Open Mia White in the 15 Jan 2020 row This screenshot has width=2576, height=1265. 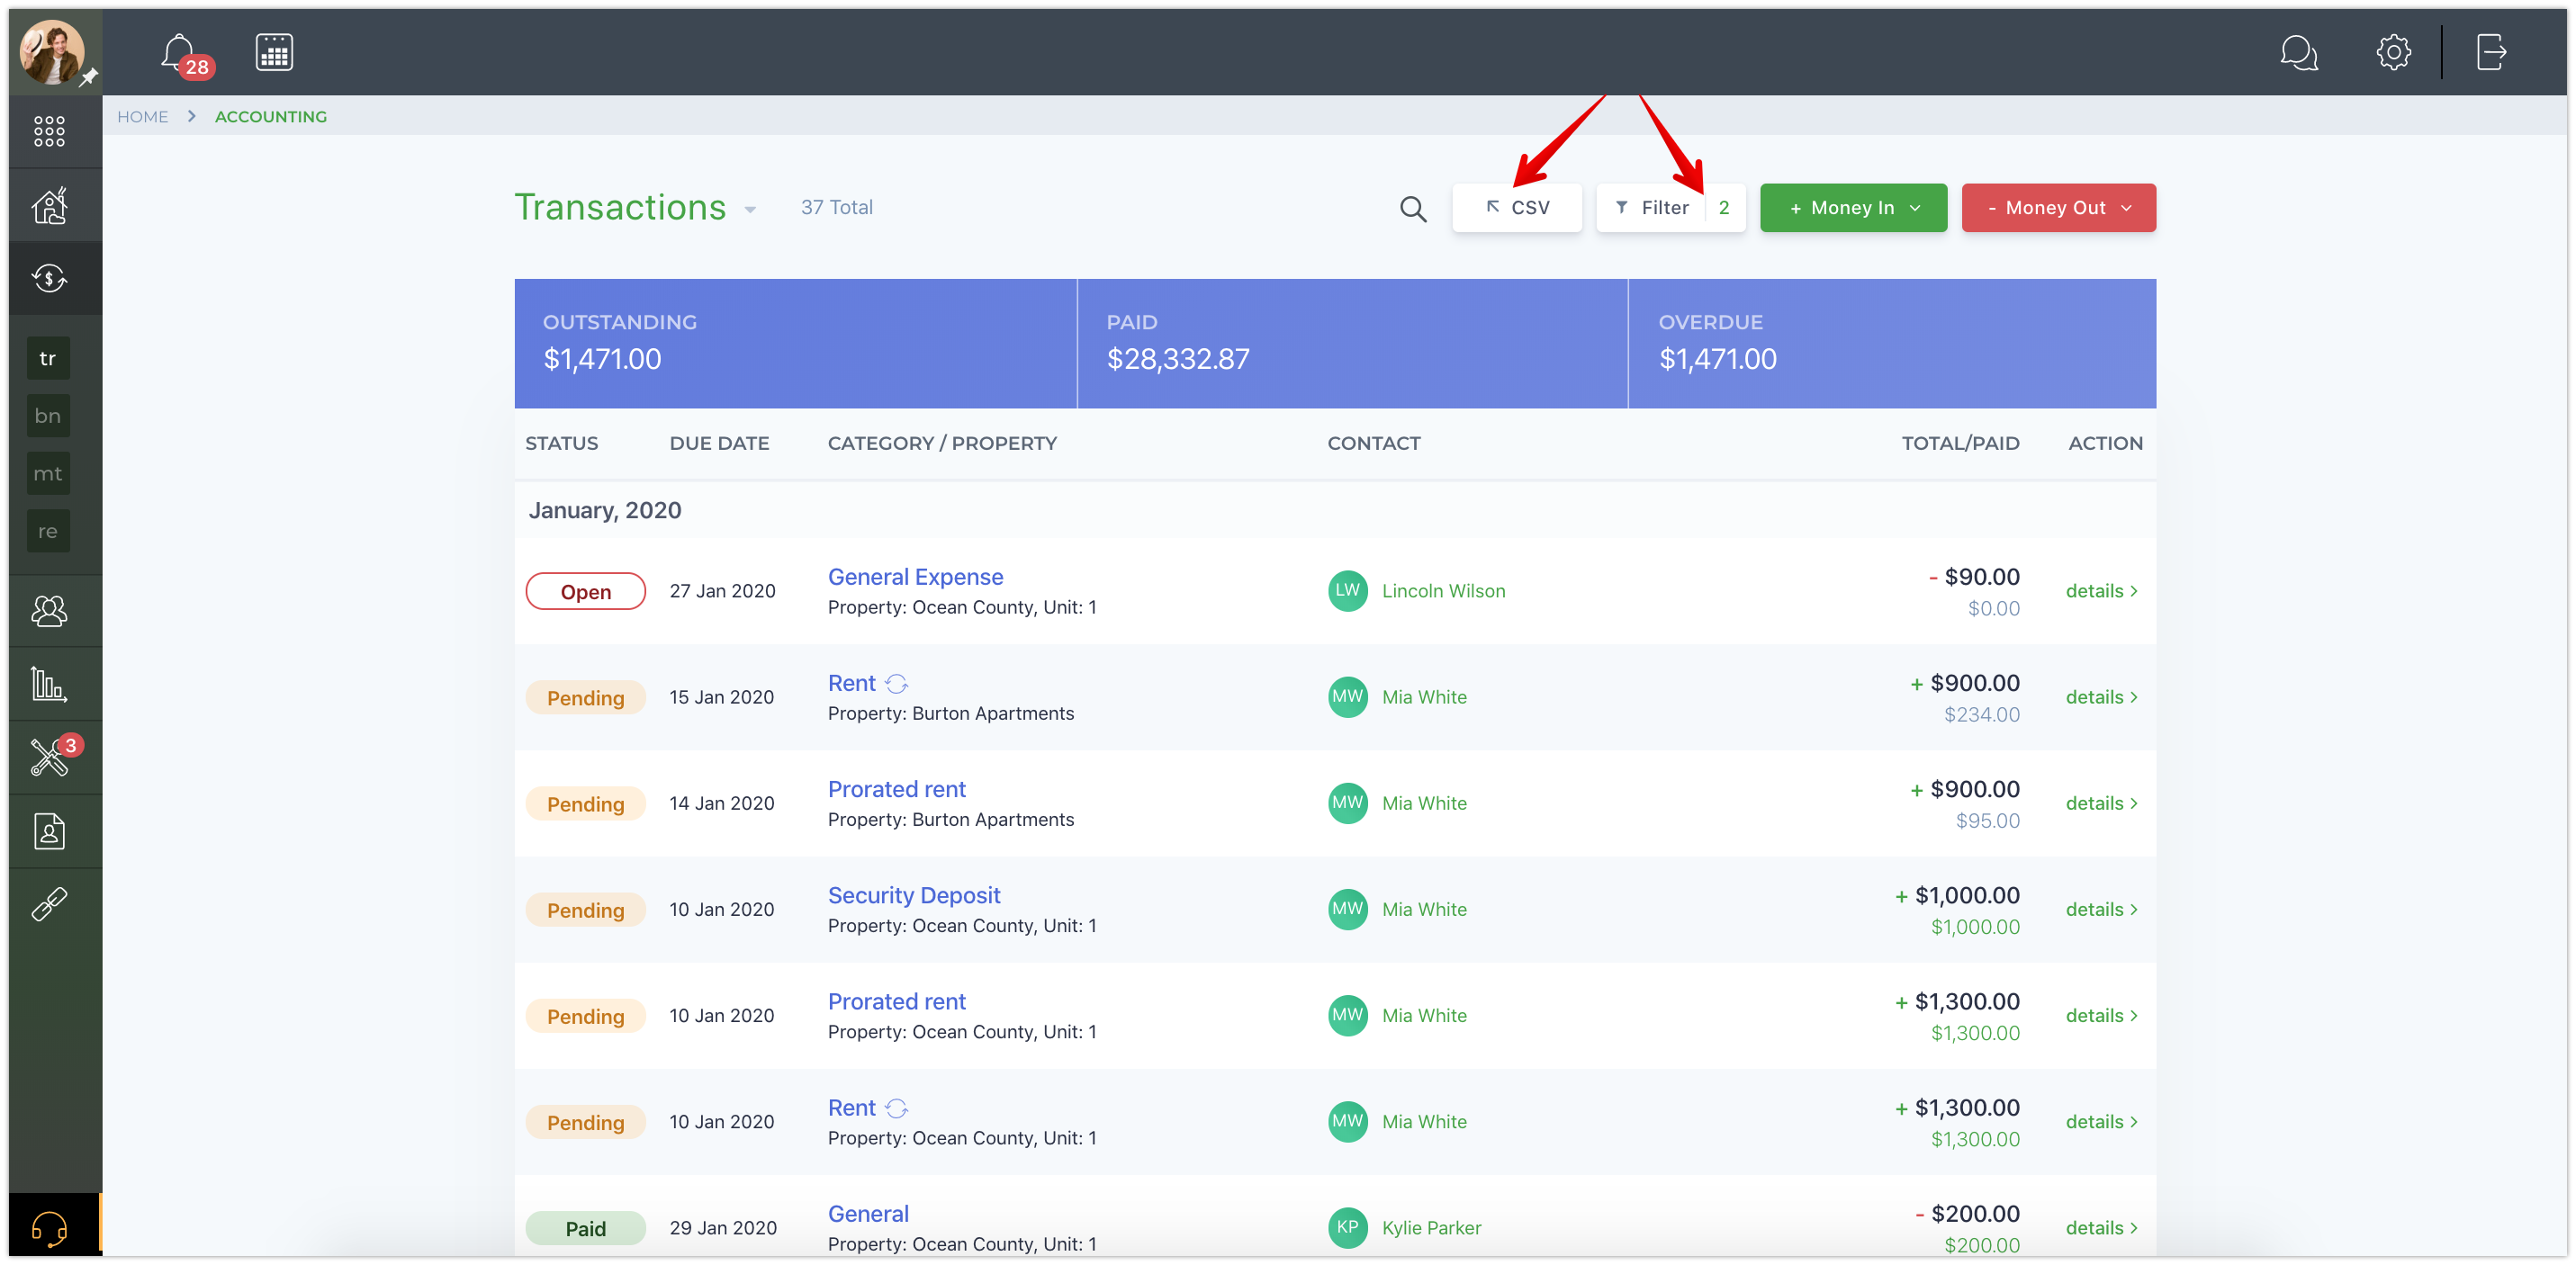coord(1424,697)
